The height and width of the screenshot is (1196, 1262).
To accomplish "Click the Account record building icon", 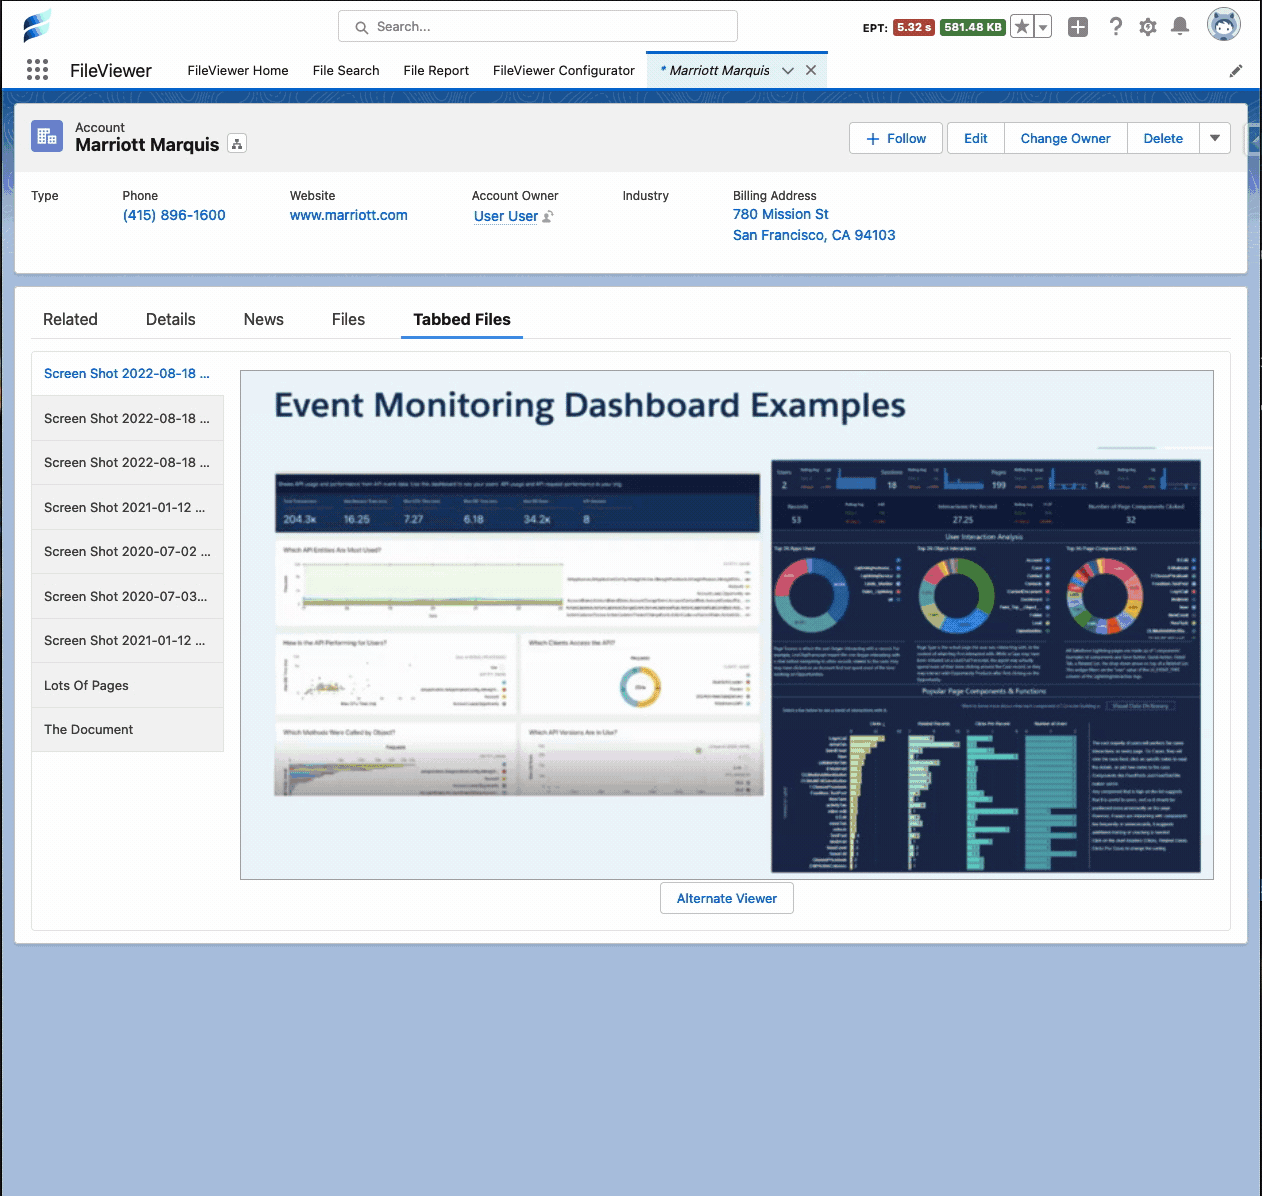I will tap(47, 136).
